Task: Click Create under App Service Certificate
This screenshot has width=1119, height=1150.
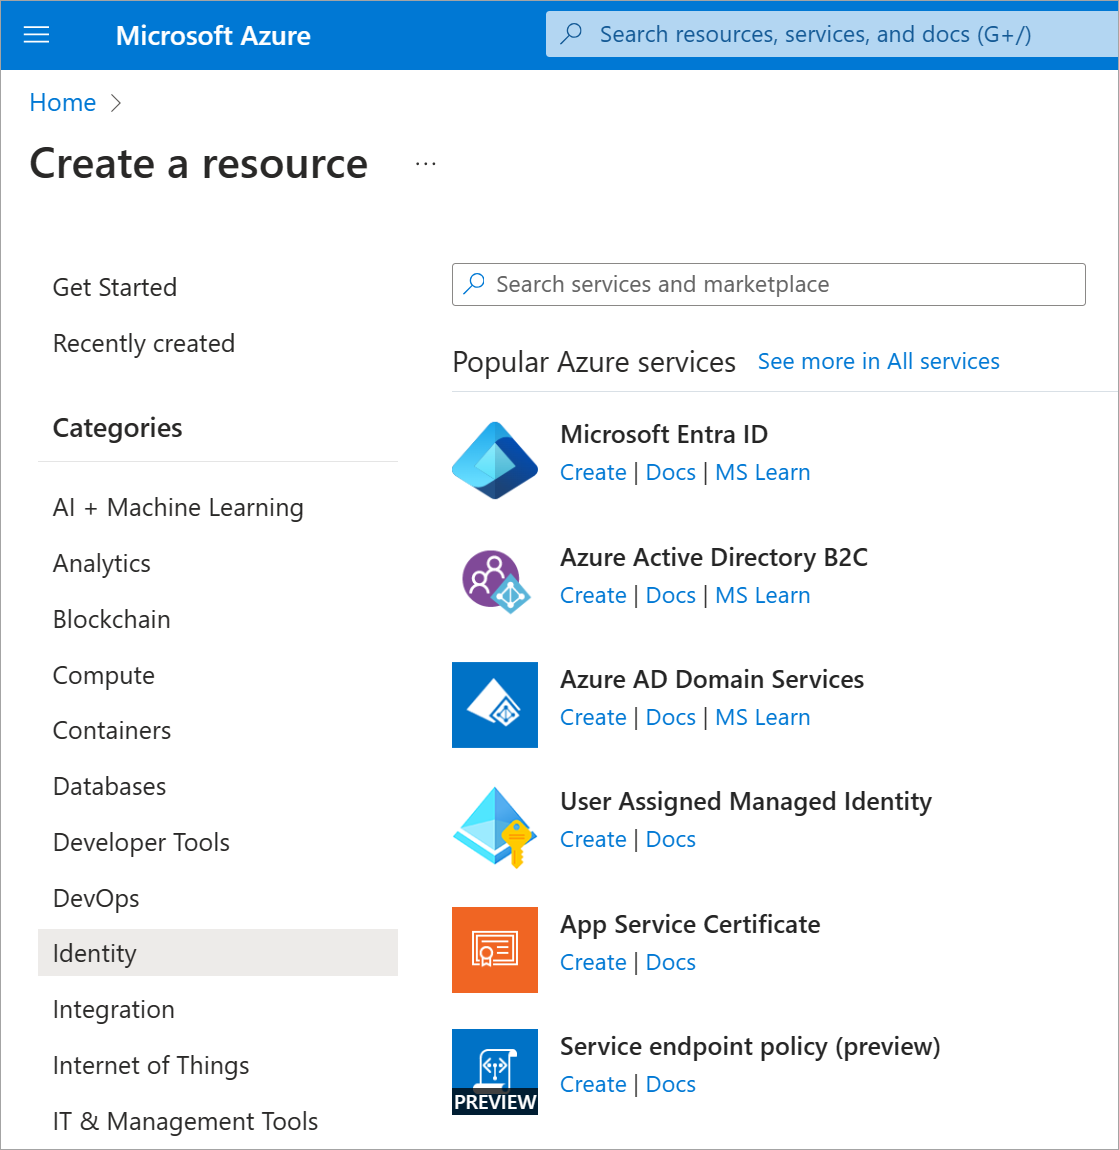Action: pyautogui.click(x=593, y=962)
